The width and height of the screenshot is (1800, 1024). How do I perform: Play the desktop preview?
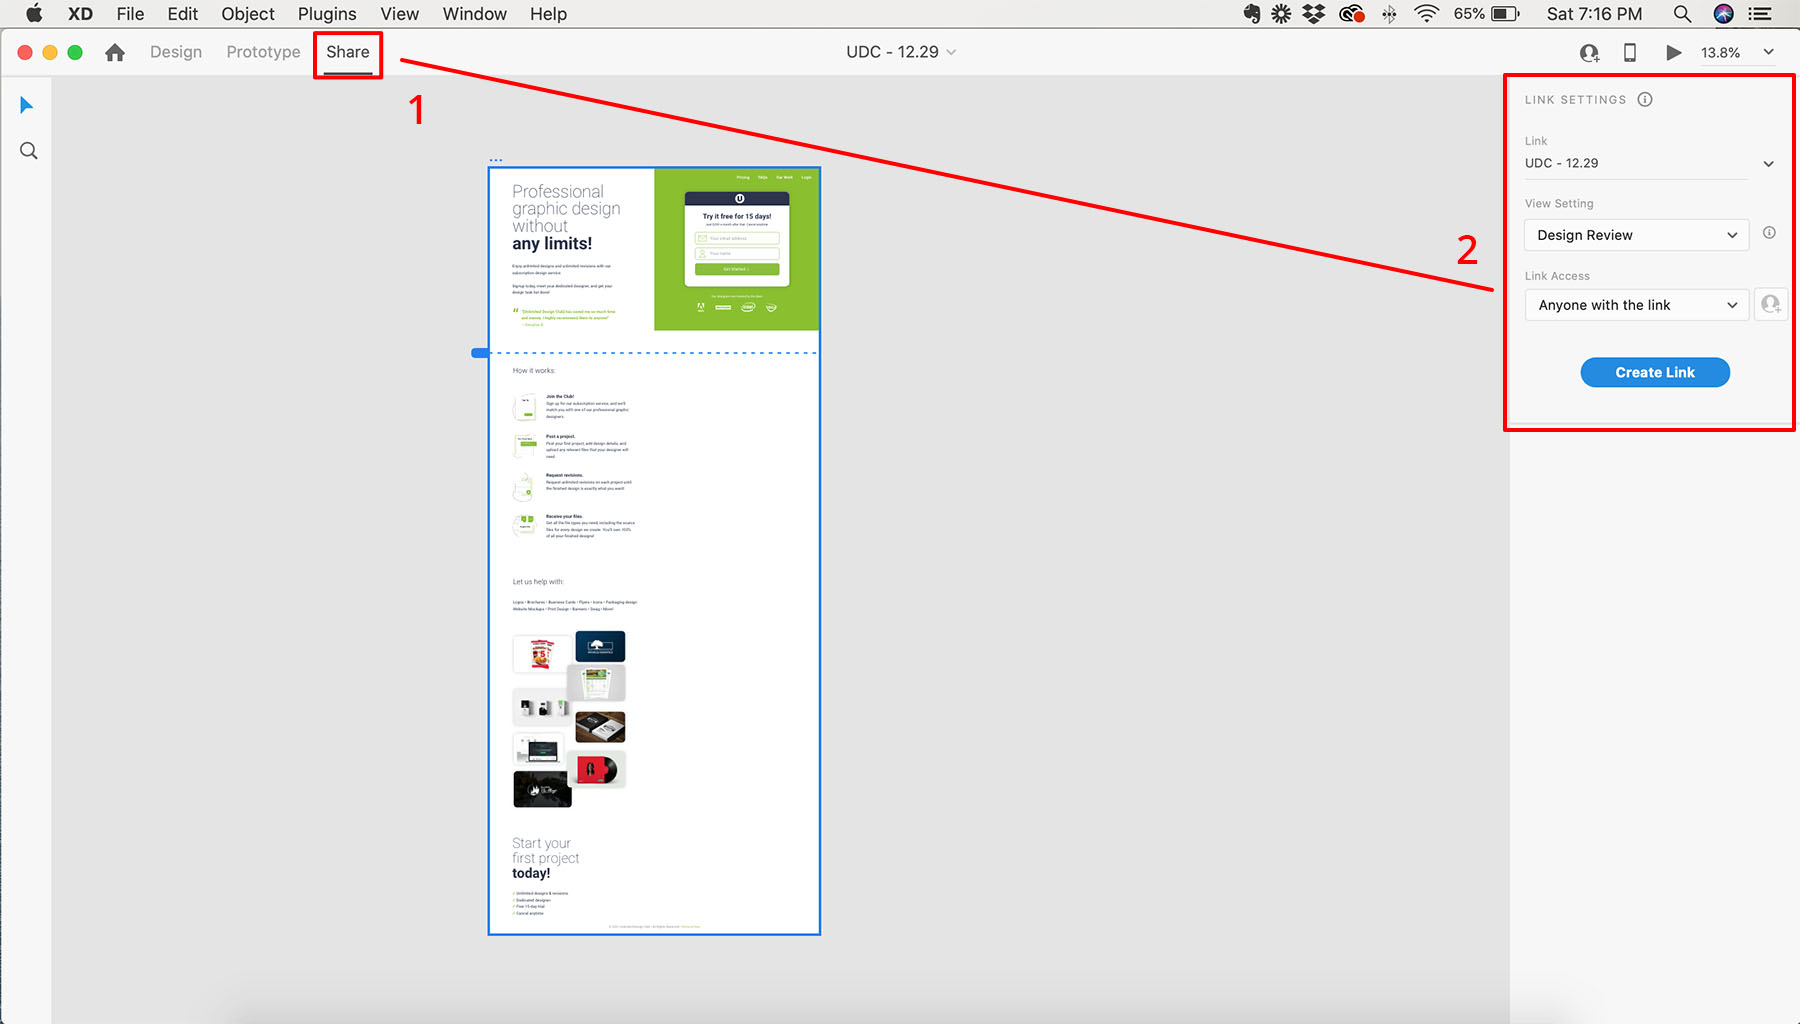tap(1673, 53)
